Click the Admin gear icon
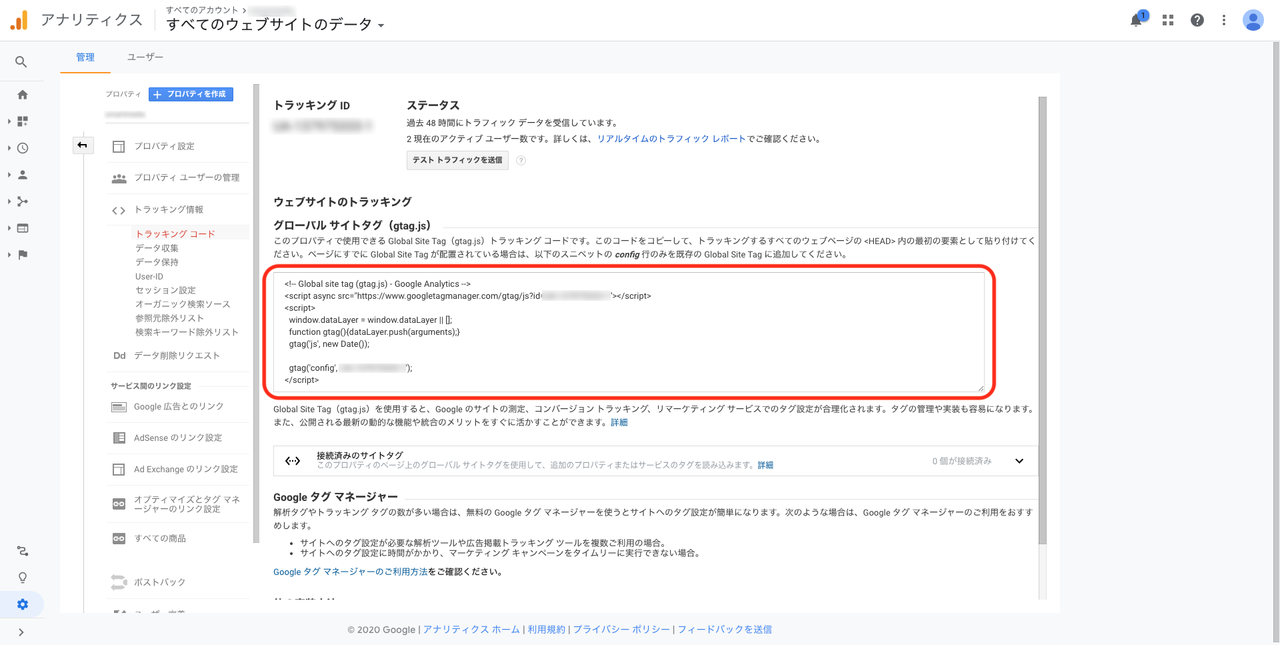 (x=22, y=604)
